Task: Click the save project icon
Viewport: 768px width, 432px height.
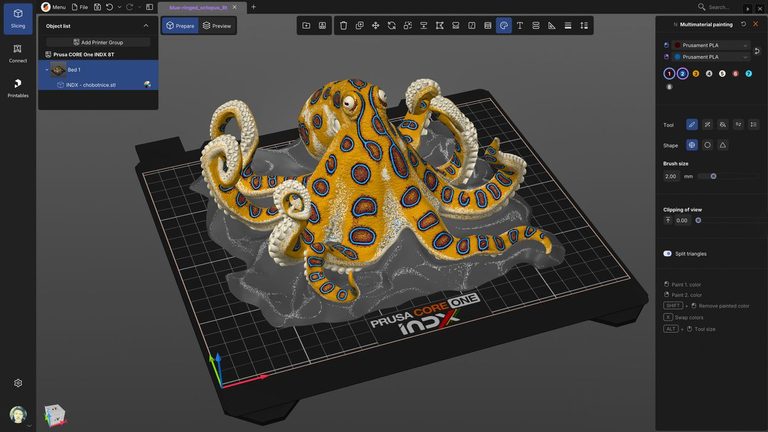Action: pos(97,7)
